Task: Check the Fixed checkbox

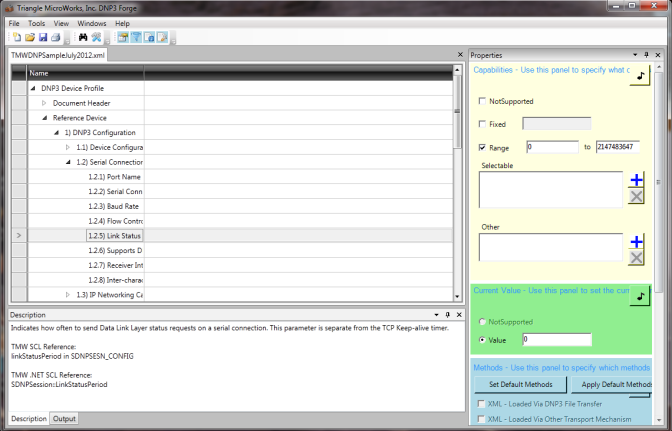Action: 483,124
